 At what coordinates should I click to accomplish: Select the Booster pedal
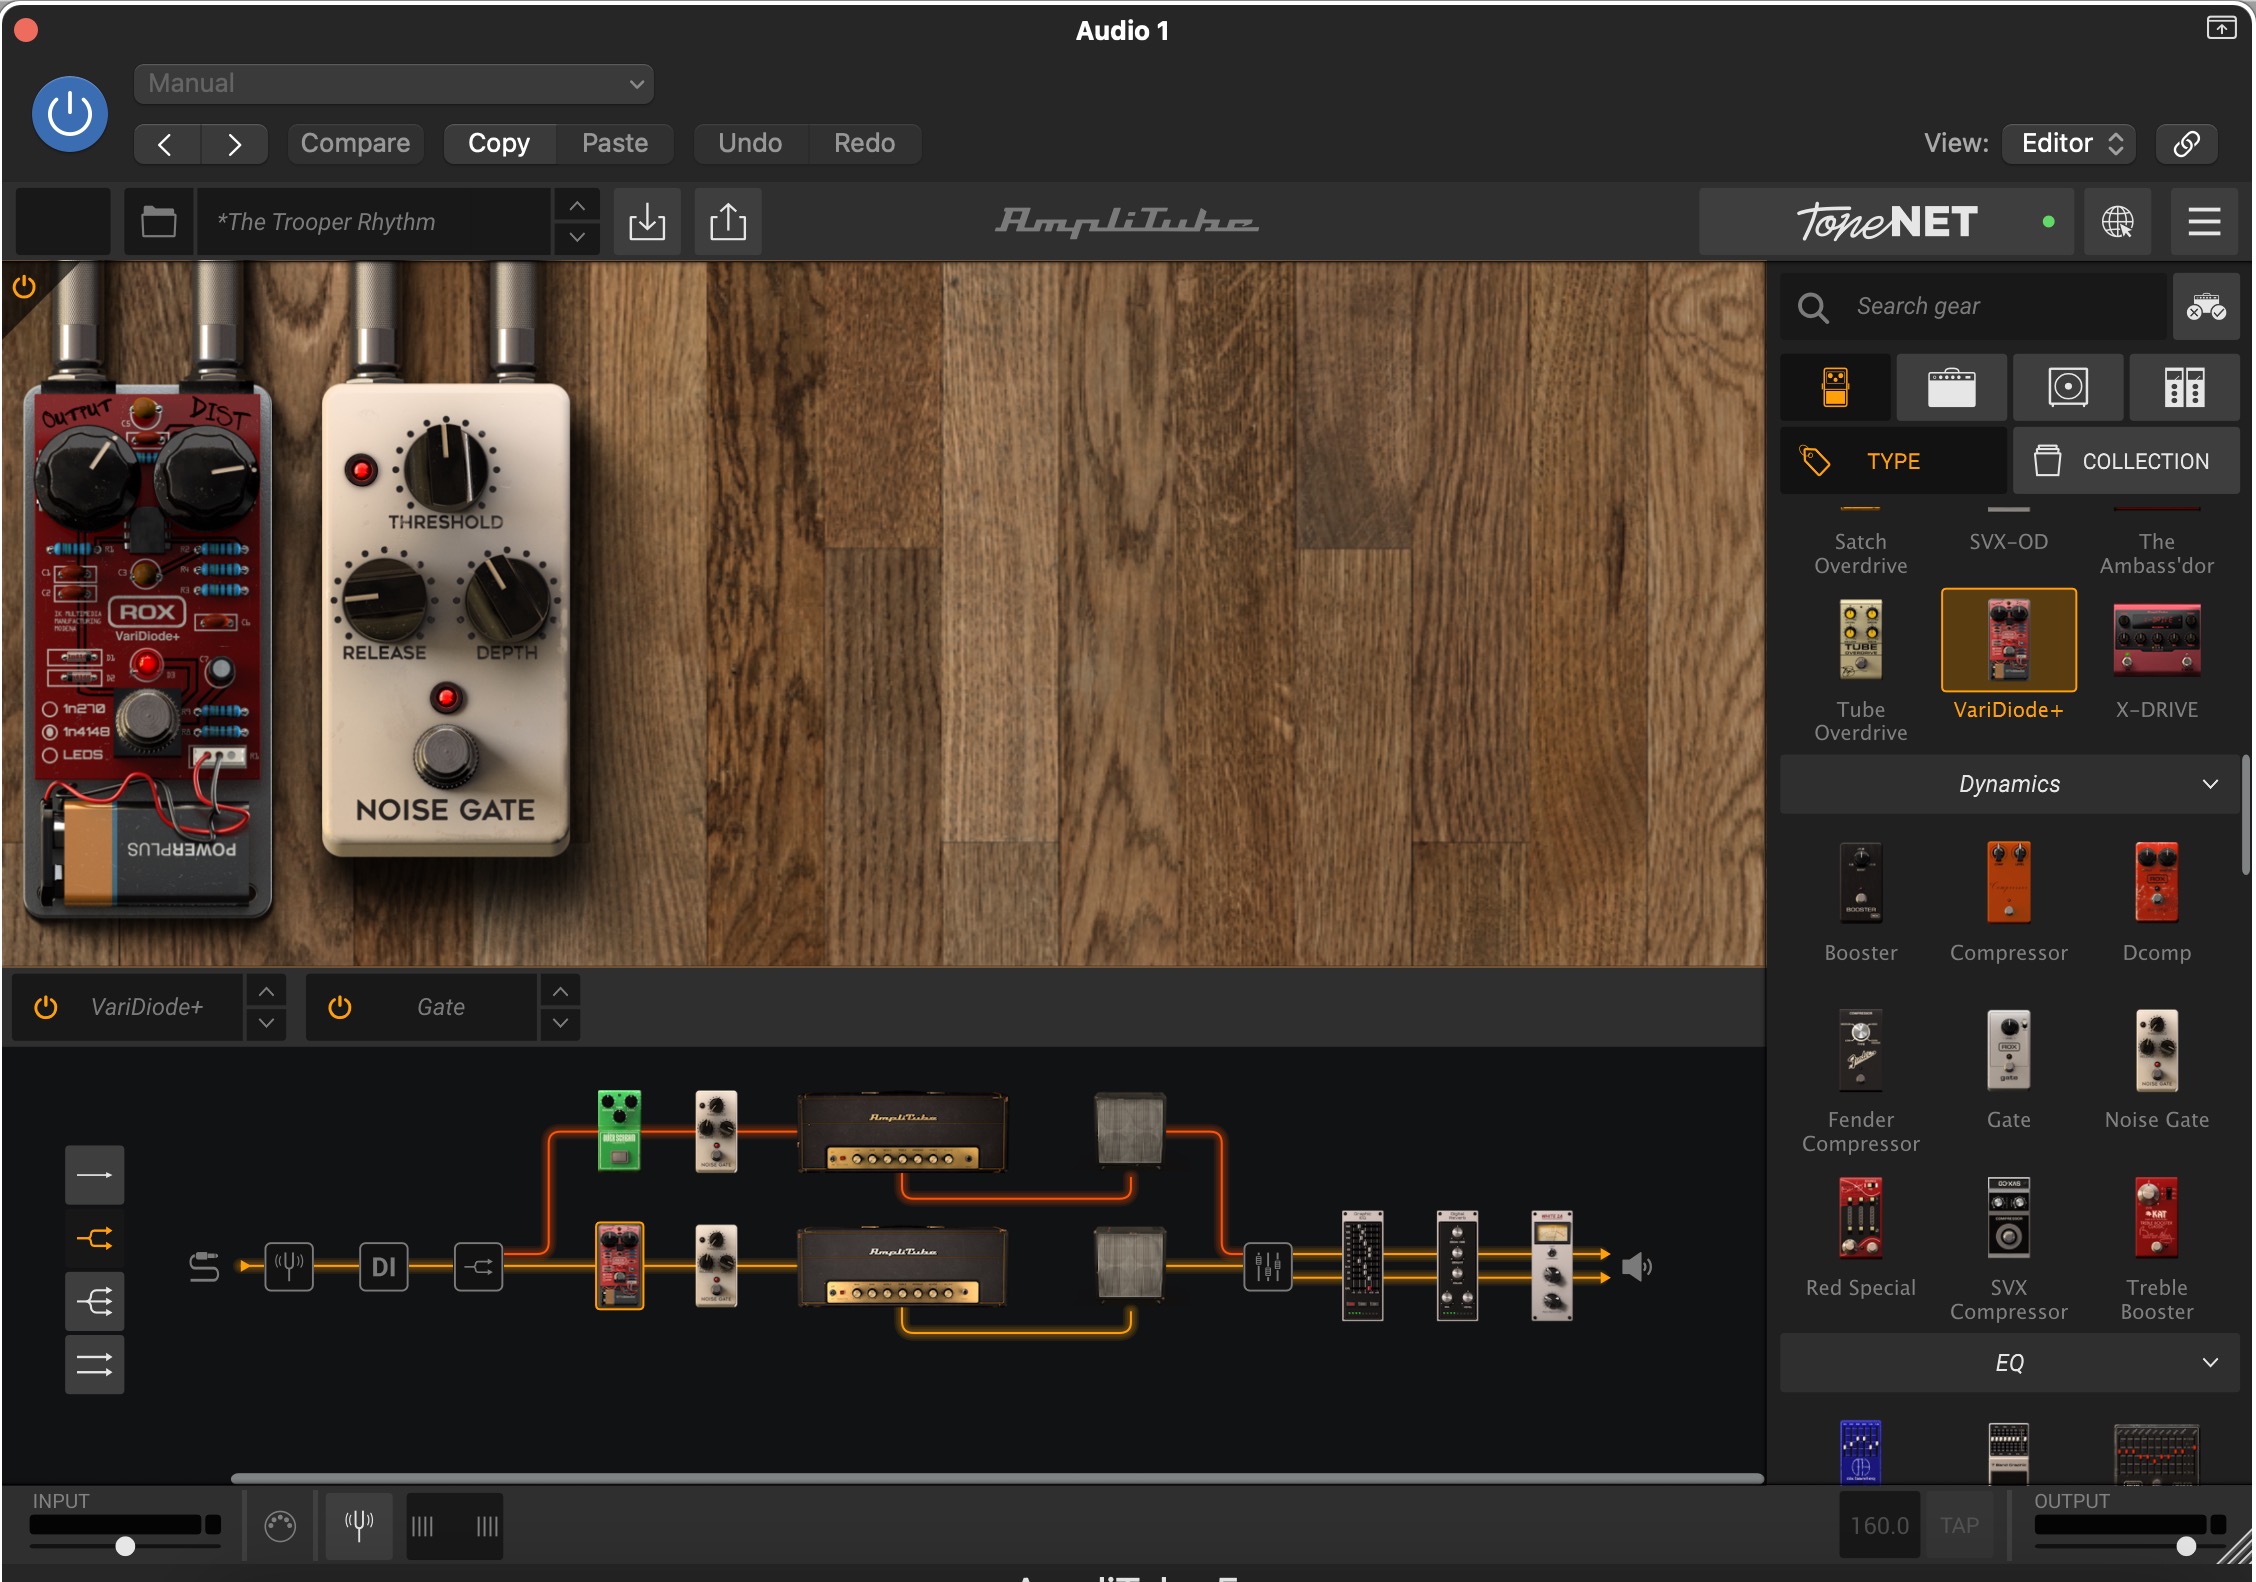click(1860, 882)
